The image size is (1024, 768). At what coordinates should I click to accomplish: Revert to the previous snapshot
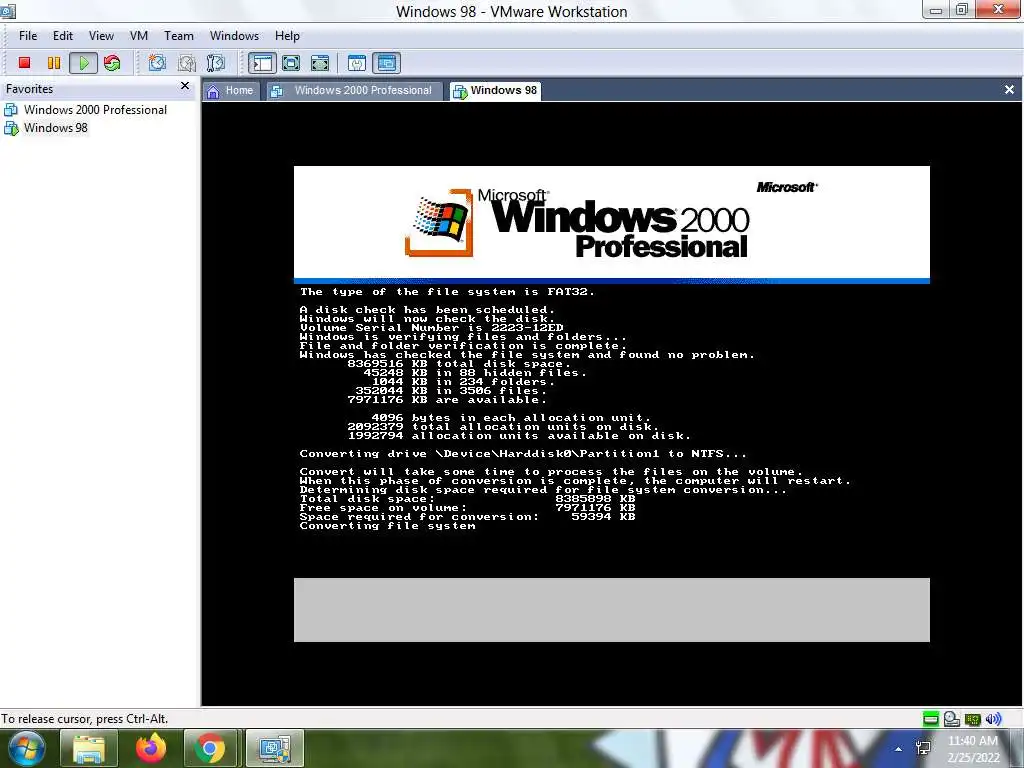point(186,63)
